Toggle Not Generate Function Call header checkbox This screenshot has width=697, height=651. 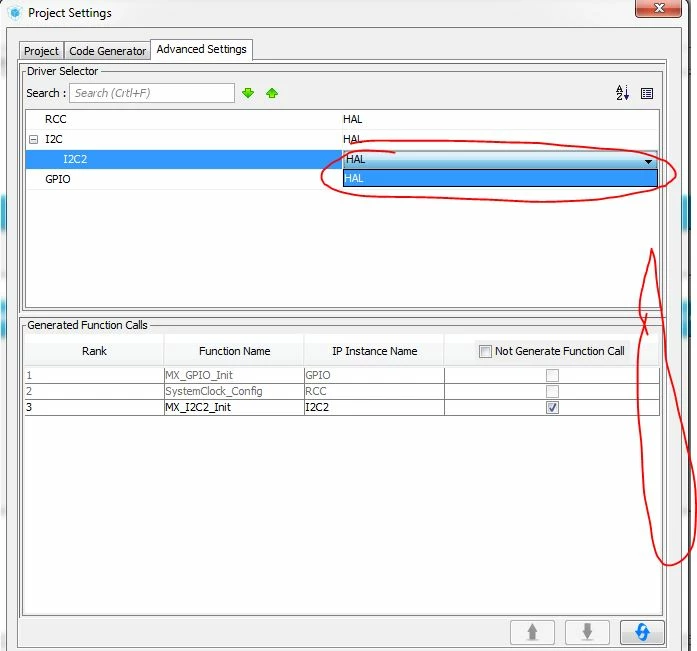pos(485,351)
